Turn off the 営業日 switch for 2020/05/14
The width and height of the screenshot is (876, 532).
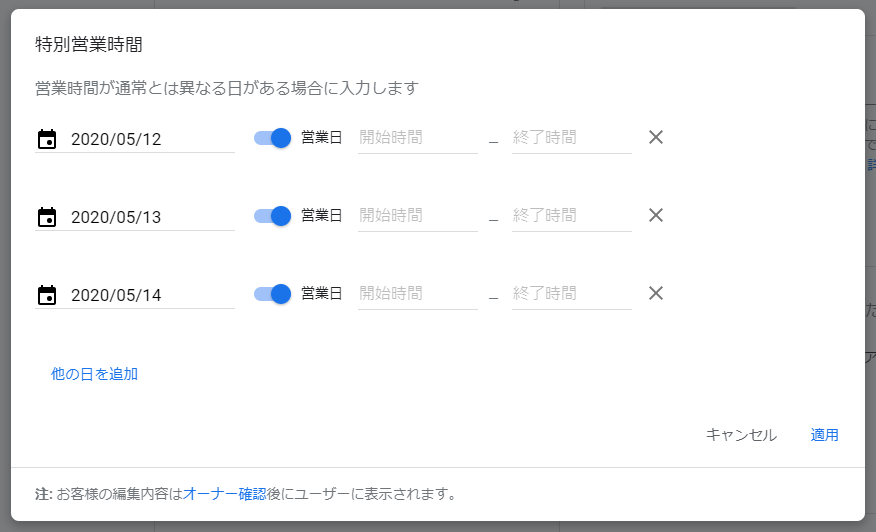coord(272,293)
